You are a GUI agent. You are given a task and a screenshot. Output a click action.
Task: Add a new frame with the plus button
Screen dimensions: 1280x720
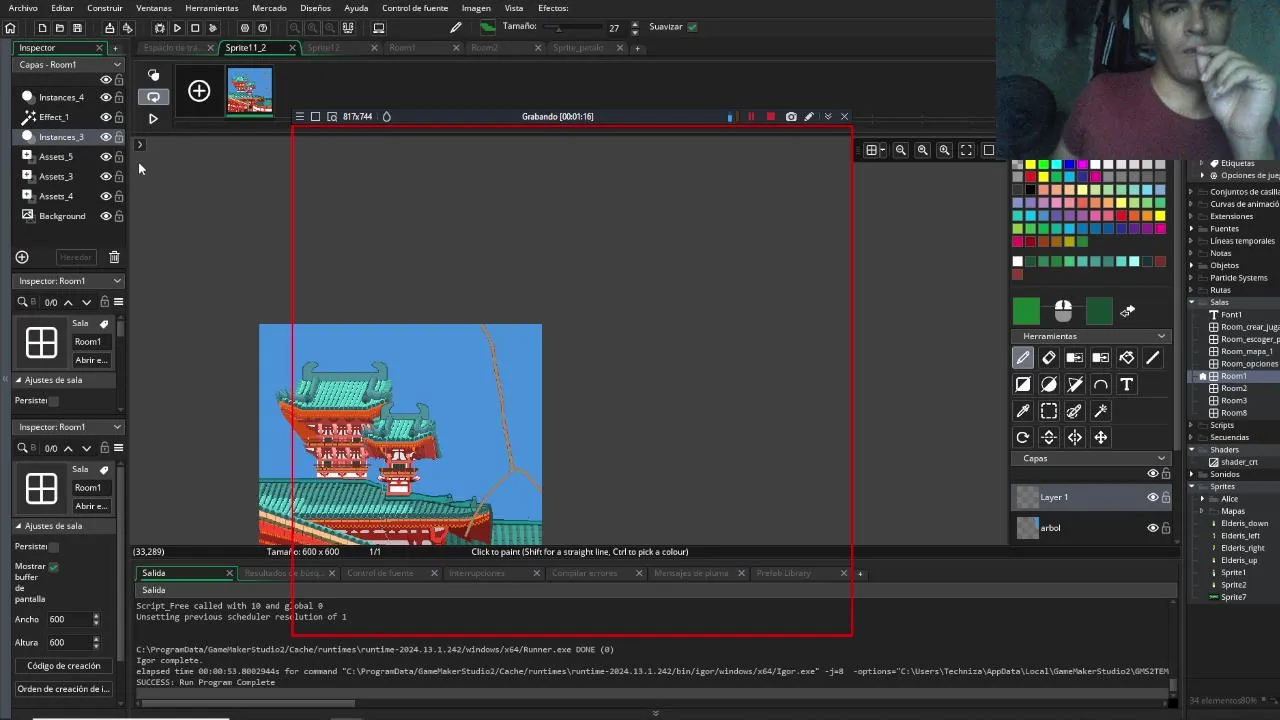(199, 92)
